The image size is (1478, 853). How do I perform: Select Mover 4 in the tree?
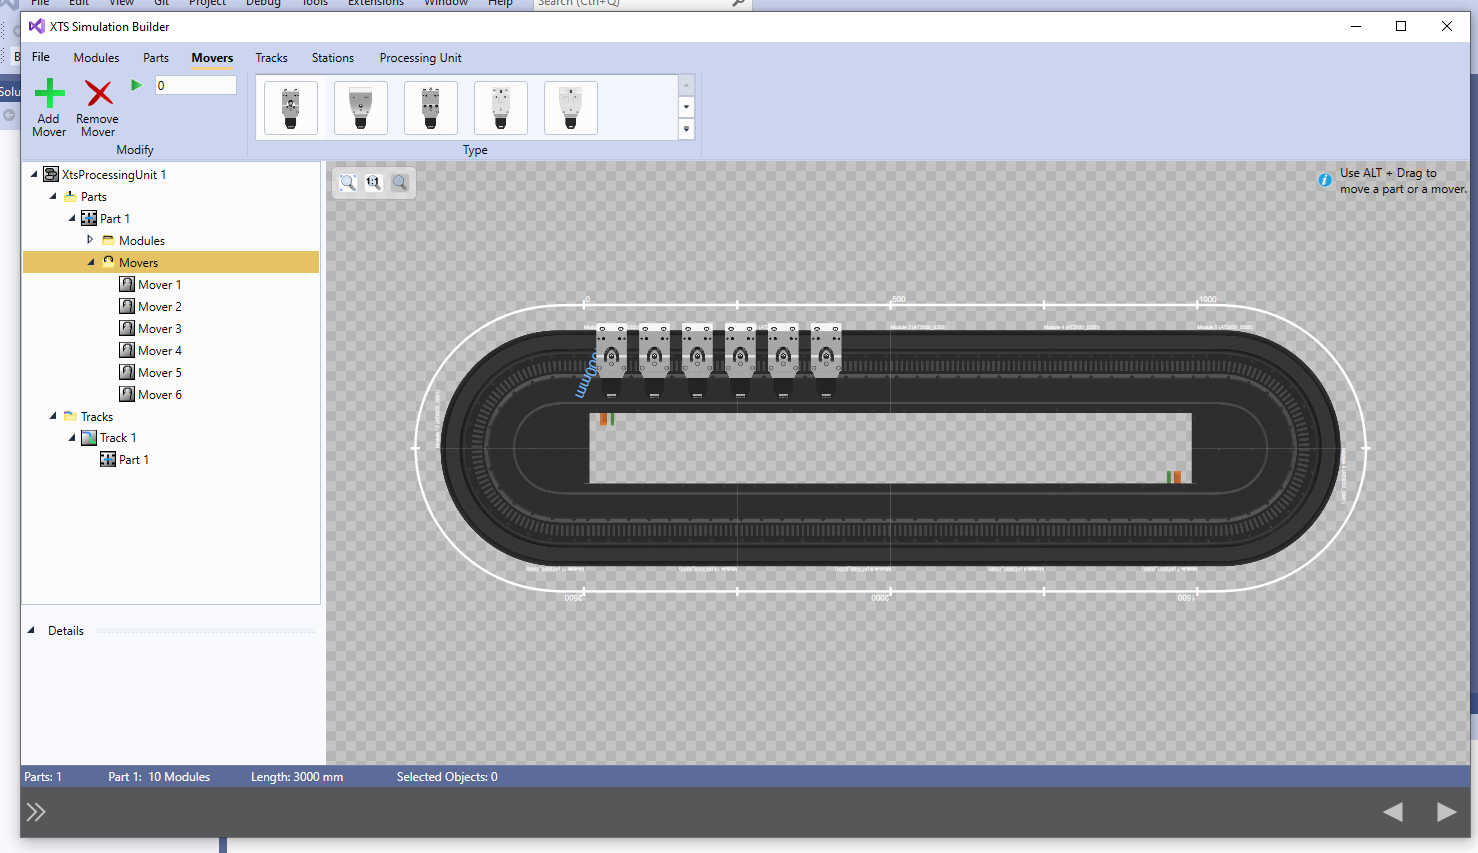(x=160, y=351)
